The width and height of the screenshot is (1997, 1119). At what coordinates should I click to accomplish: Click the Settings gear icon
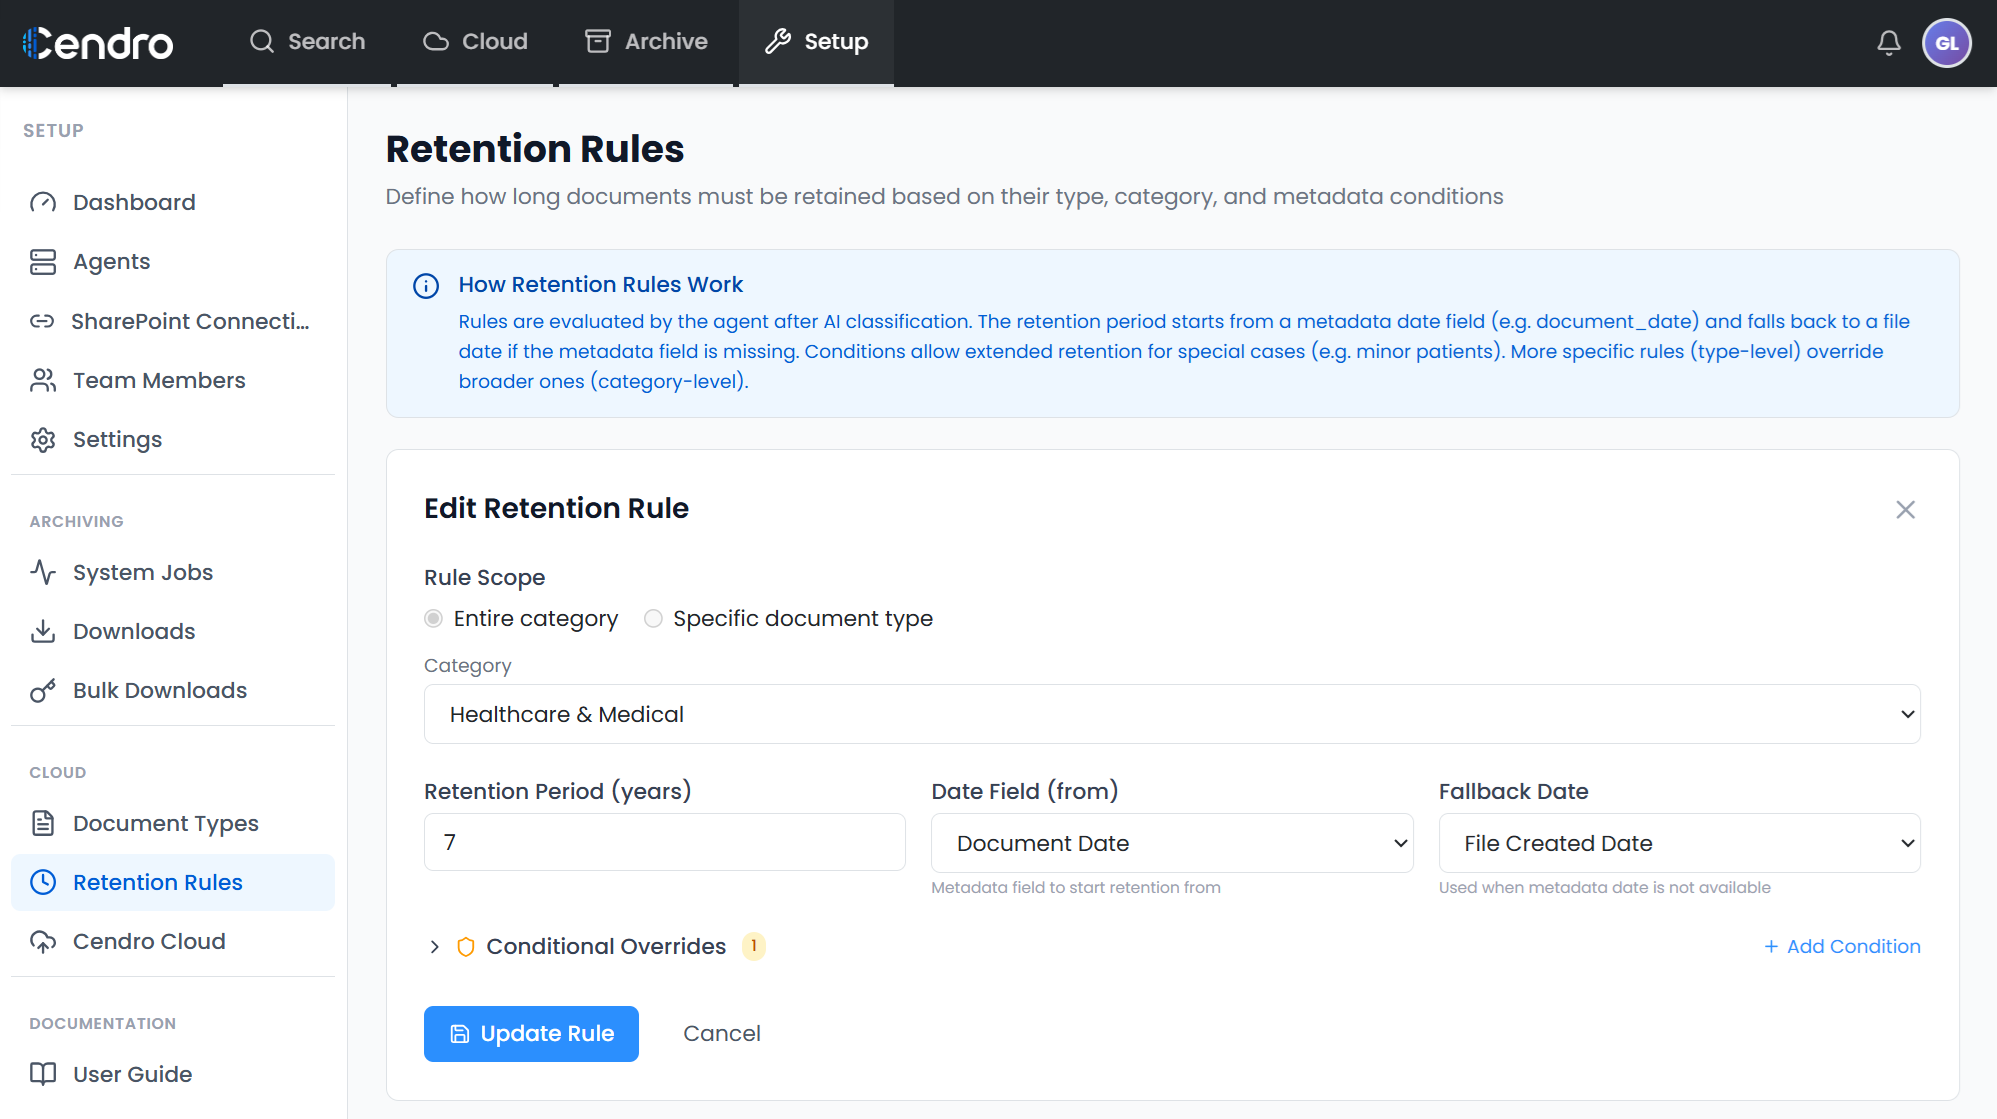43,440
